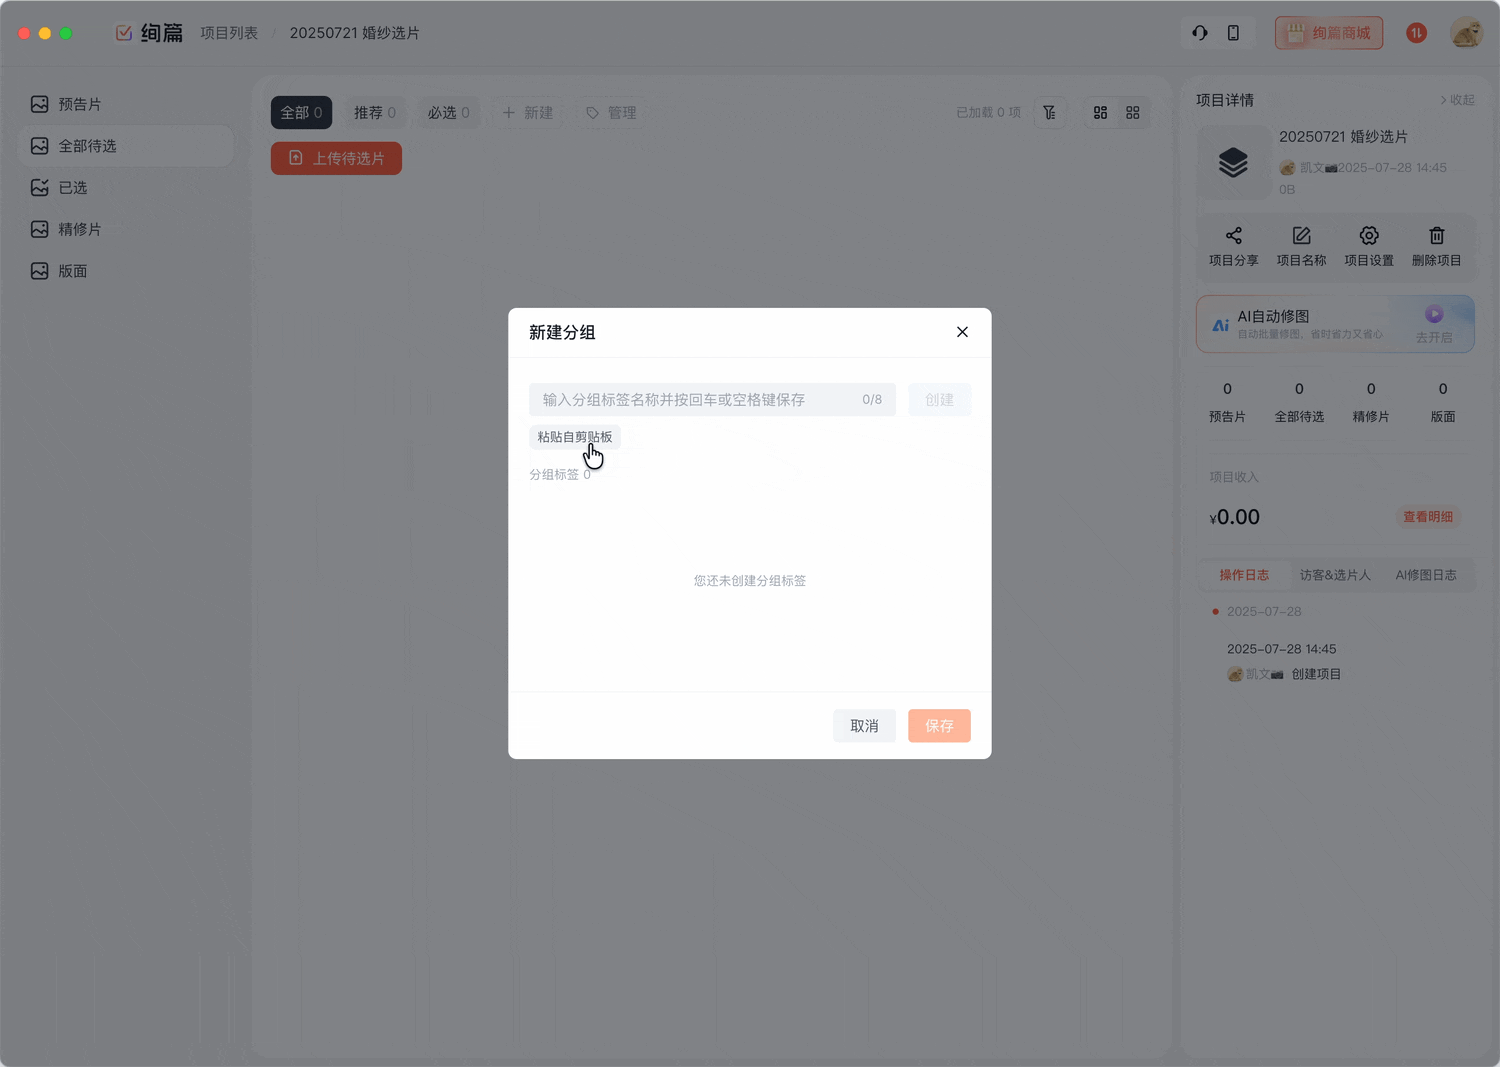1500x1067 pixels.
Task: Cancel with the 取消 button
Action: pyautogui.click(x=864, y=726)
